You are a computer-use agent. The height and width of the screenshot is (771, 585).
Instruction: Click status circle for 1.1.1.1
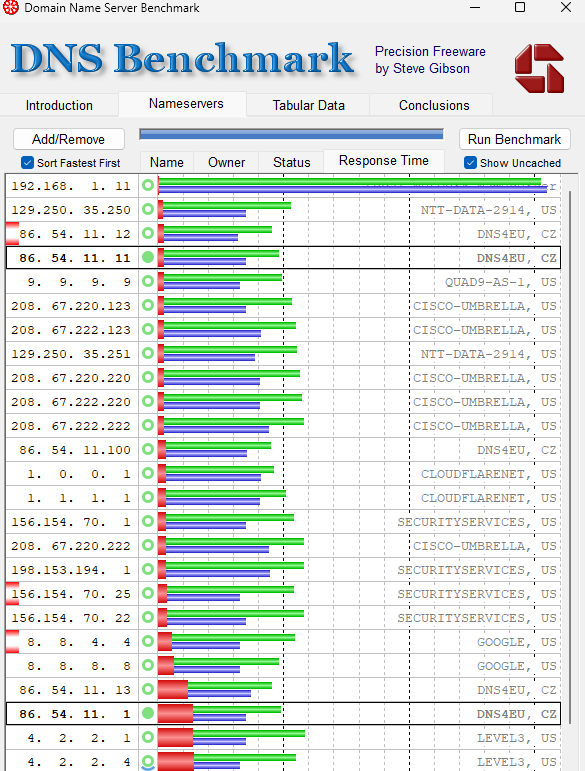[x=148, y=497]
